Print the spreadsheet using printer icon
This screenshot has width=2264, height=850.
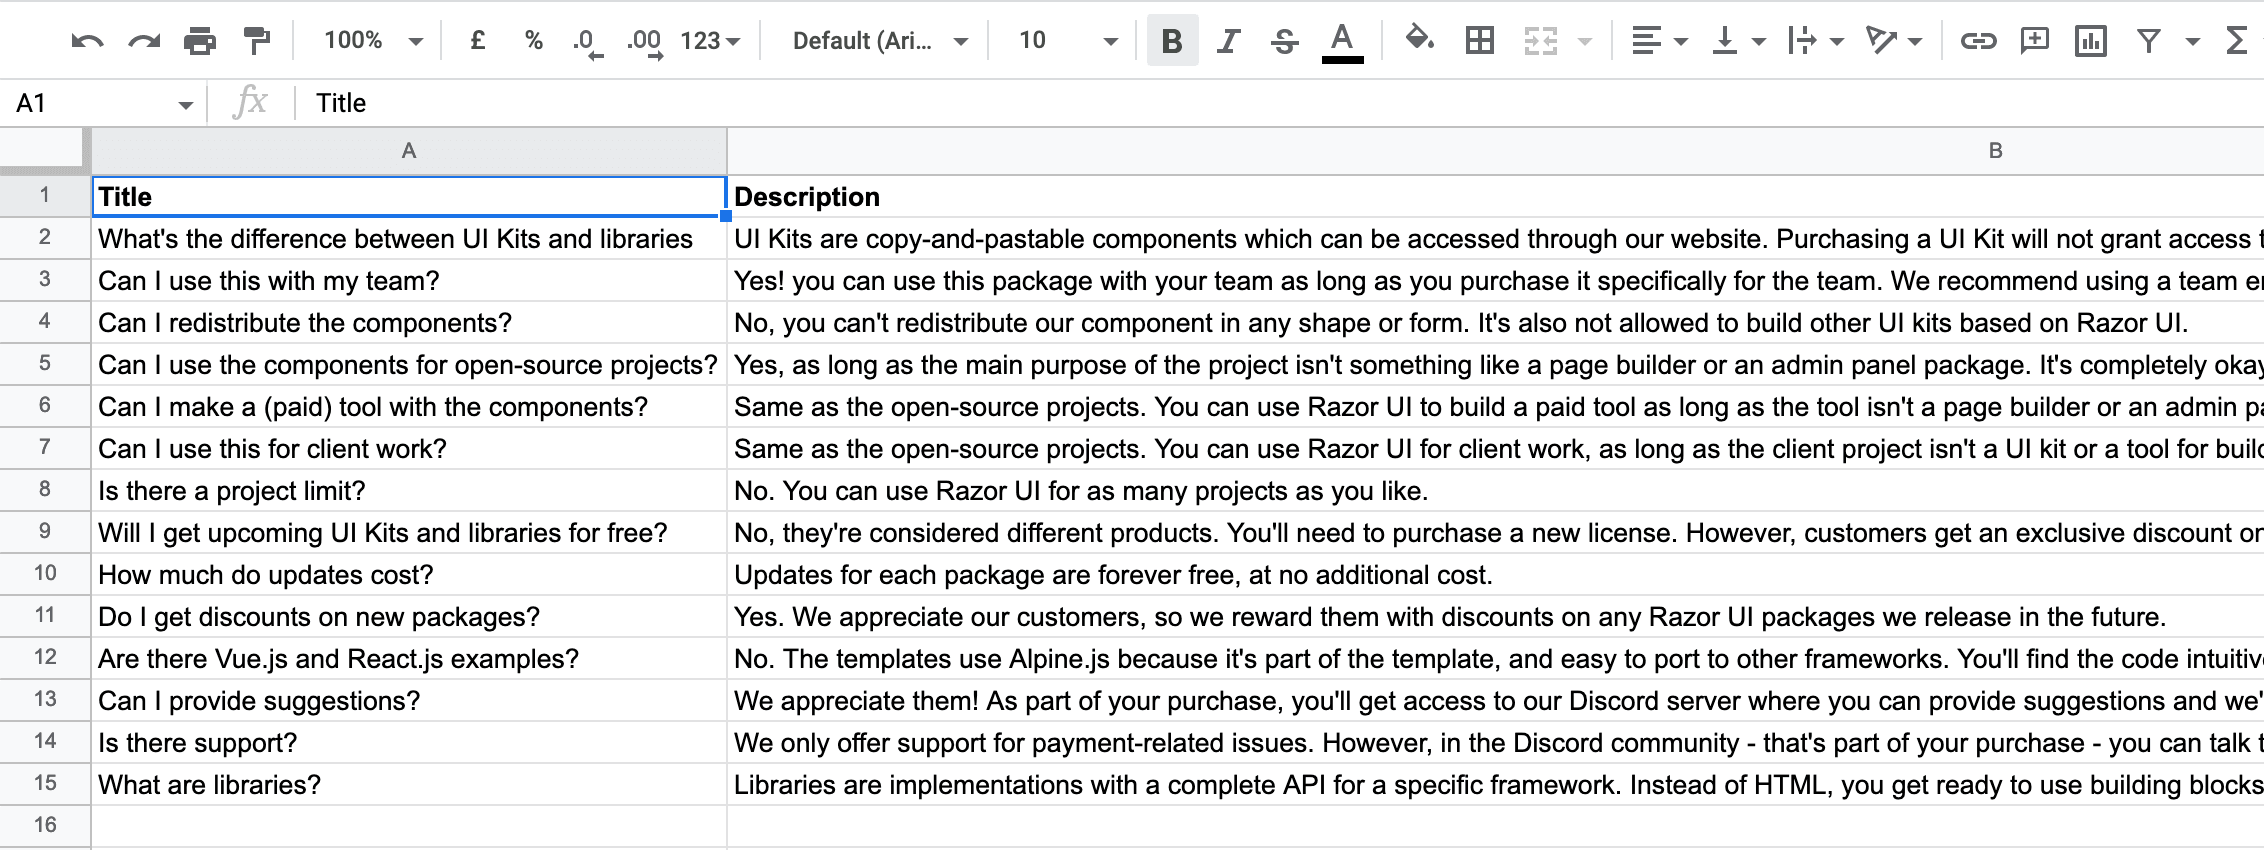coord(200,41)
